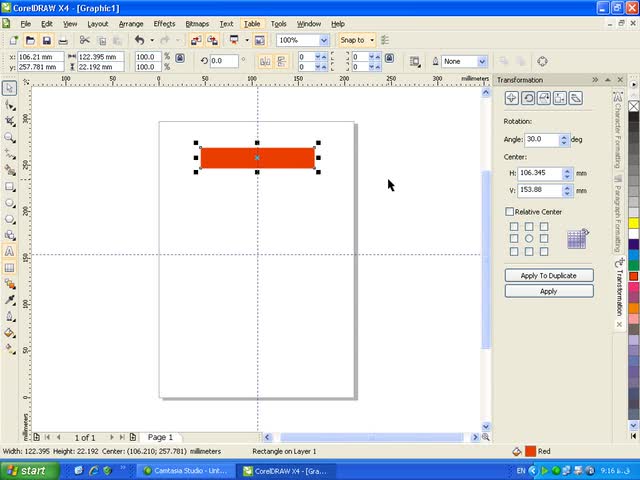640x480 pixels.
Task: Open the application launcher dropdown arrow
Action: pyautogui.click(x=247, y=40)
